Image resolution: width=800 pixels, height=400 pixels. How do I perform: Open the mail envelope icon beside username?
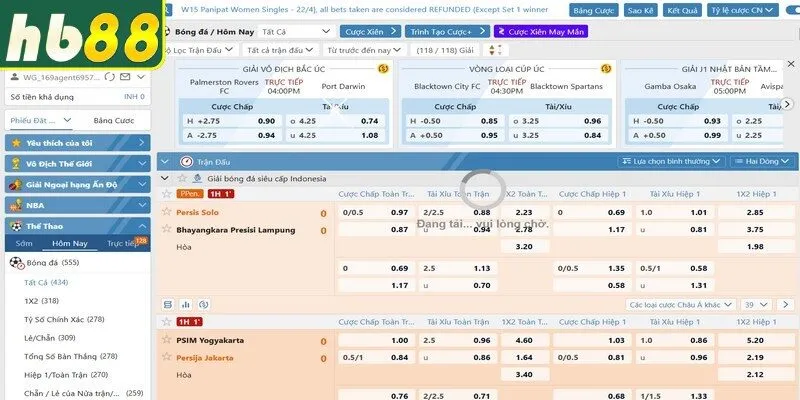point(125,77)
